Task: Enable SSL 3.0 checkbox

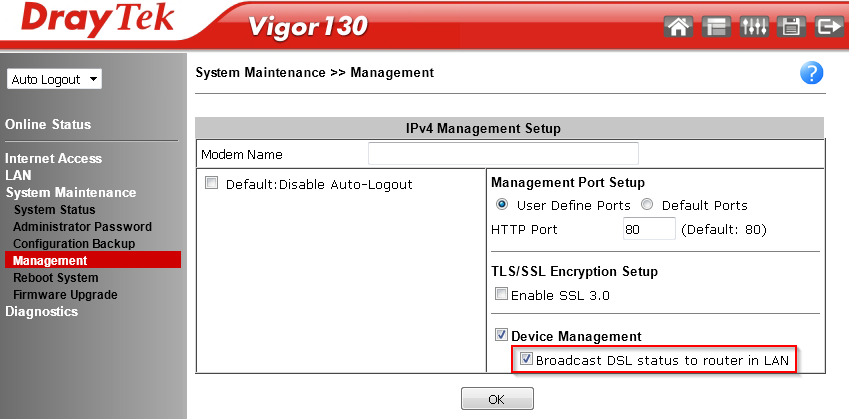Action: click(x=501, y=295)
